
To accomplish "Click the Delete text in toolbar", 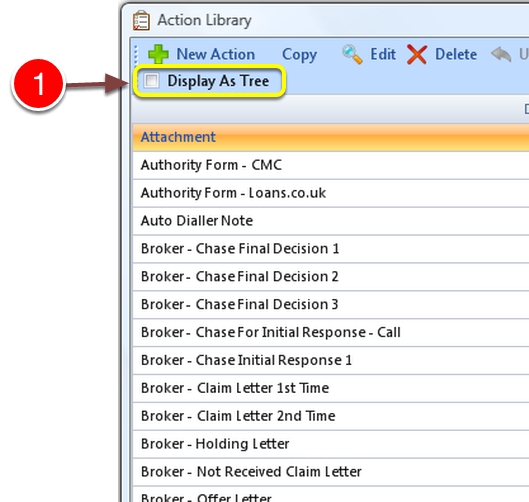I will click(x=456, y=54).
